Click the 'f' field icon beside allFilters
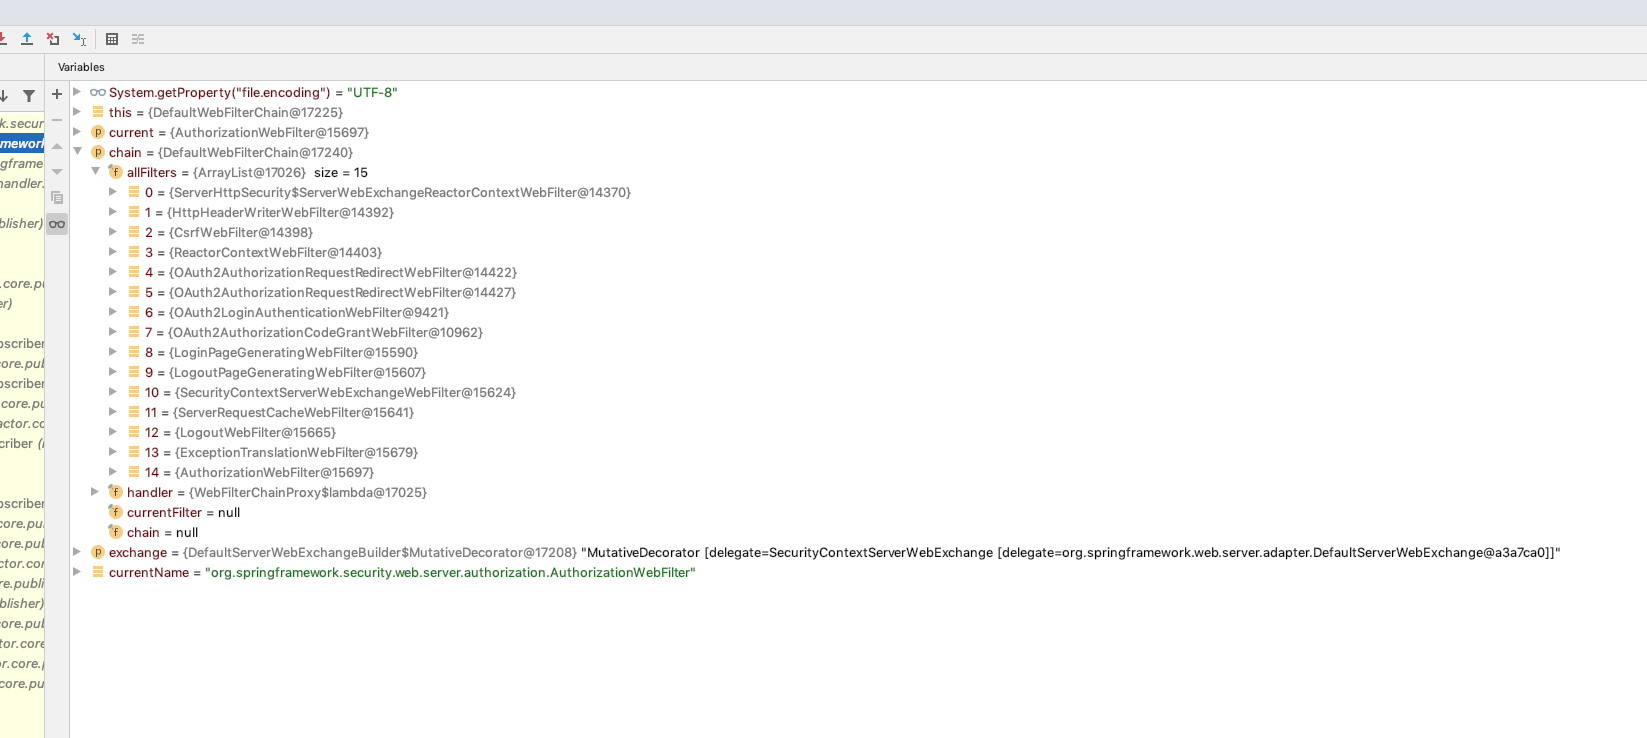The height and width of the screenshot is (738, 1647). tap(115, 172)
